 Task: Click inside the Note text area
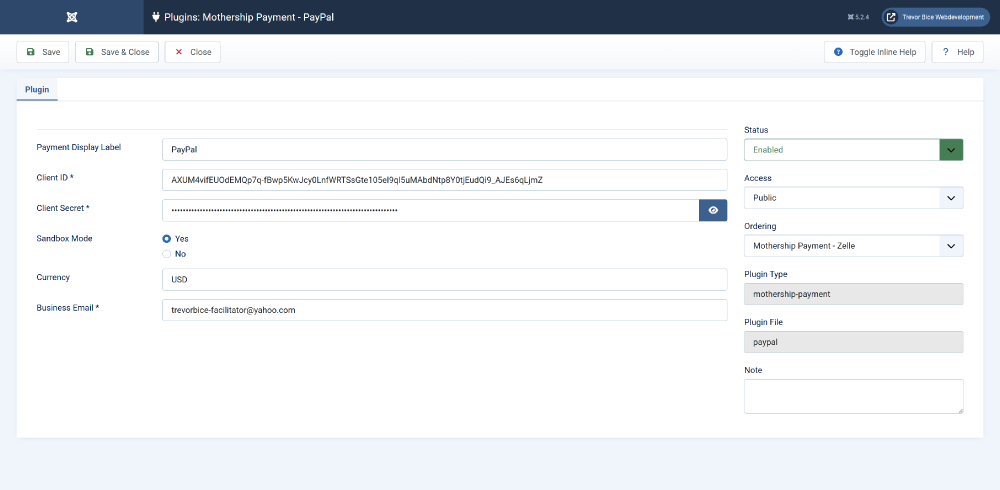pyautogui.click(x=853, y=396)
